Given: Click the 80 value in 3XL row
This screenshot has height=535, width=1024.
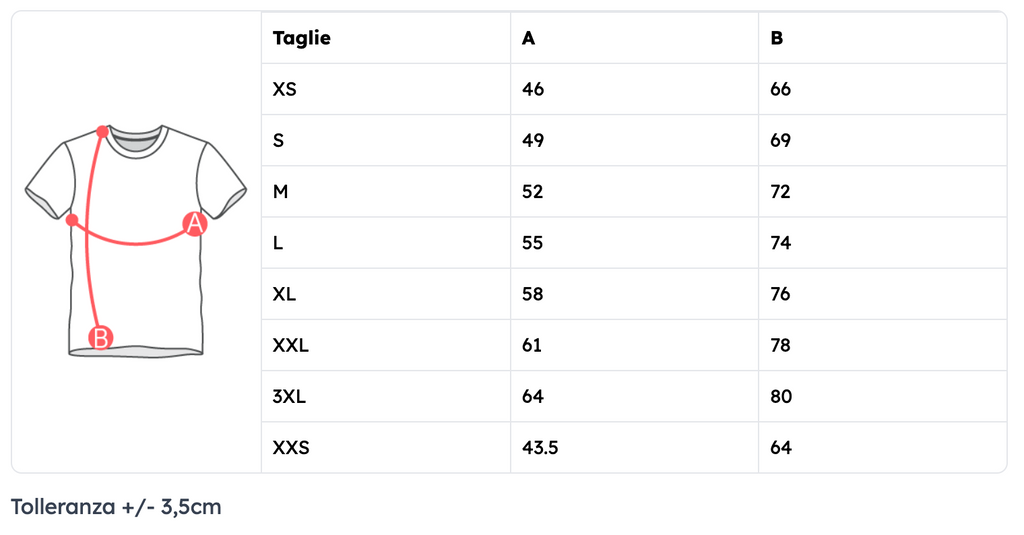Looking at the screenshot, I should click(781, 396).
